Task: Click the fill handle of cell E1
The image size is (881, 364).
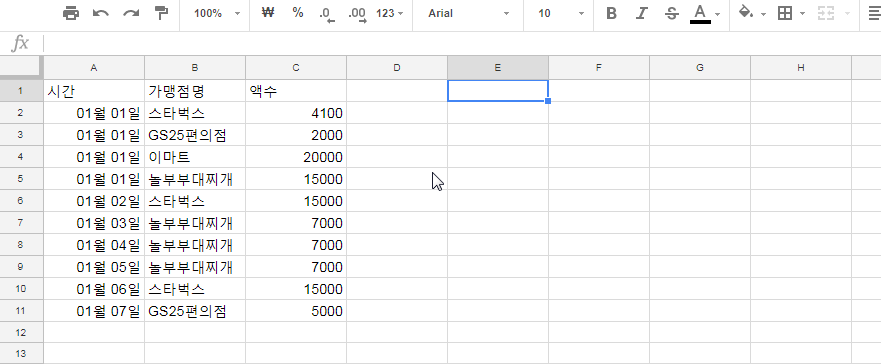Action: pyautogui.click(x=548, y=101)
